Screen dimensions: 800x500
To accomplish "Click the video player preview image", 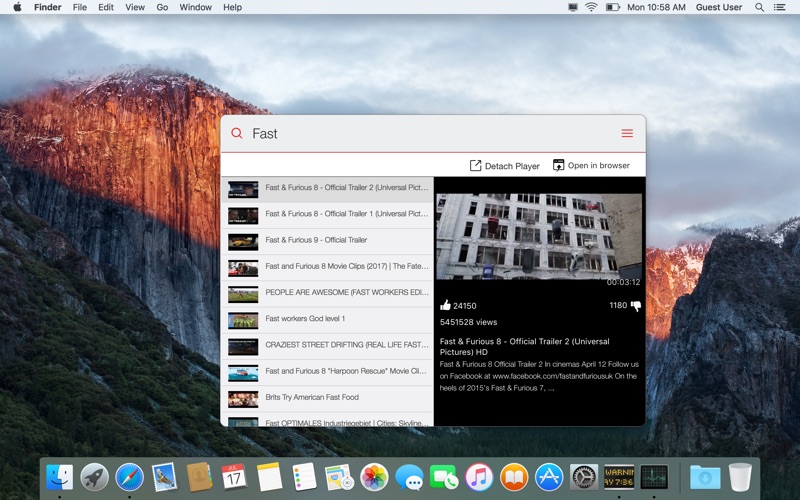I will 539,236.
